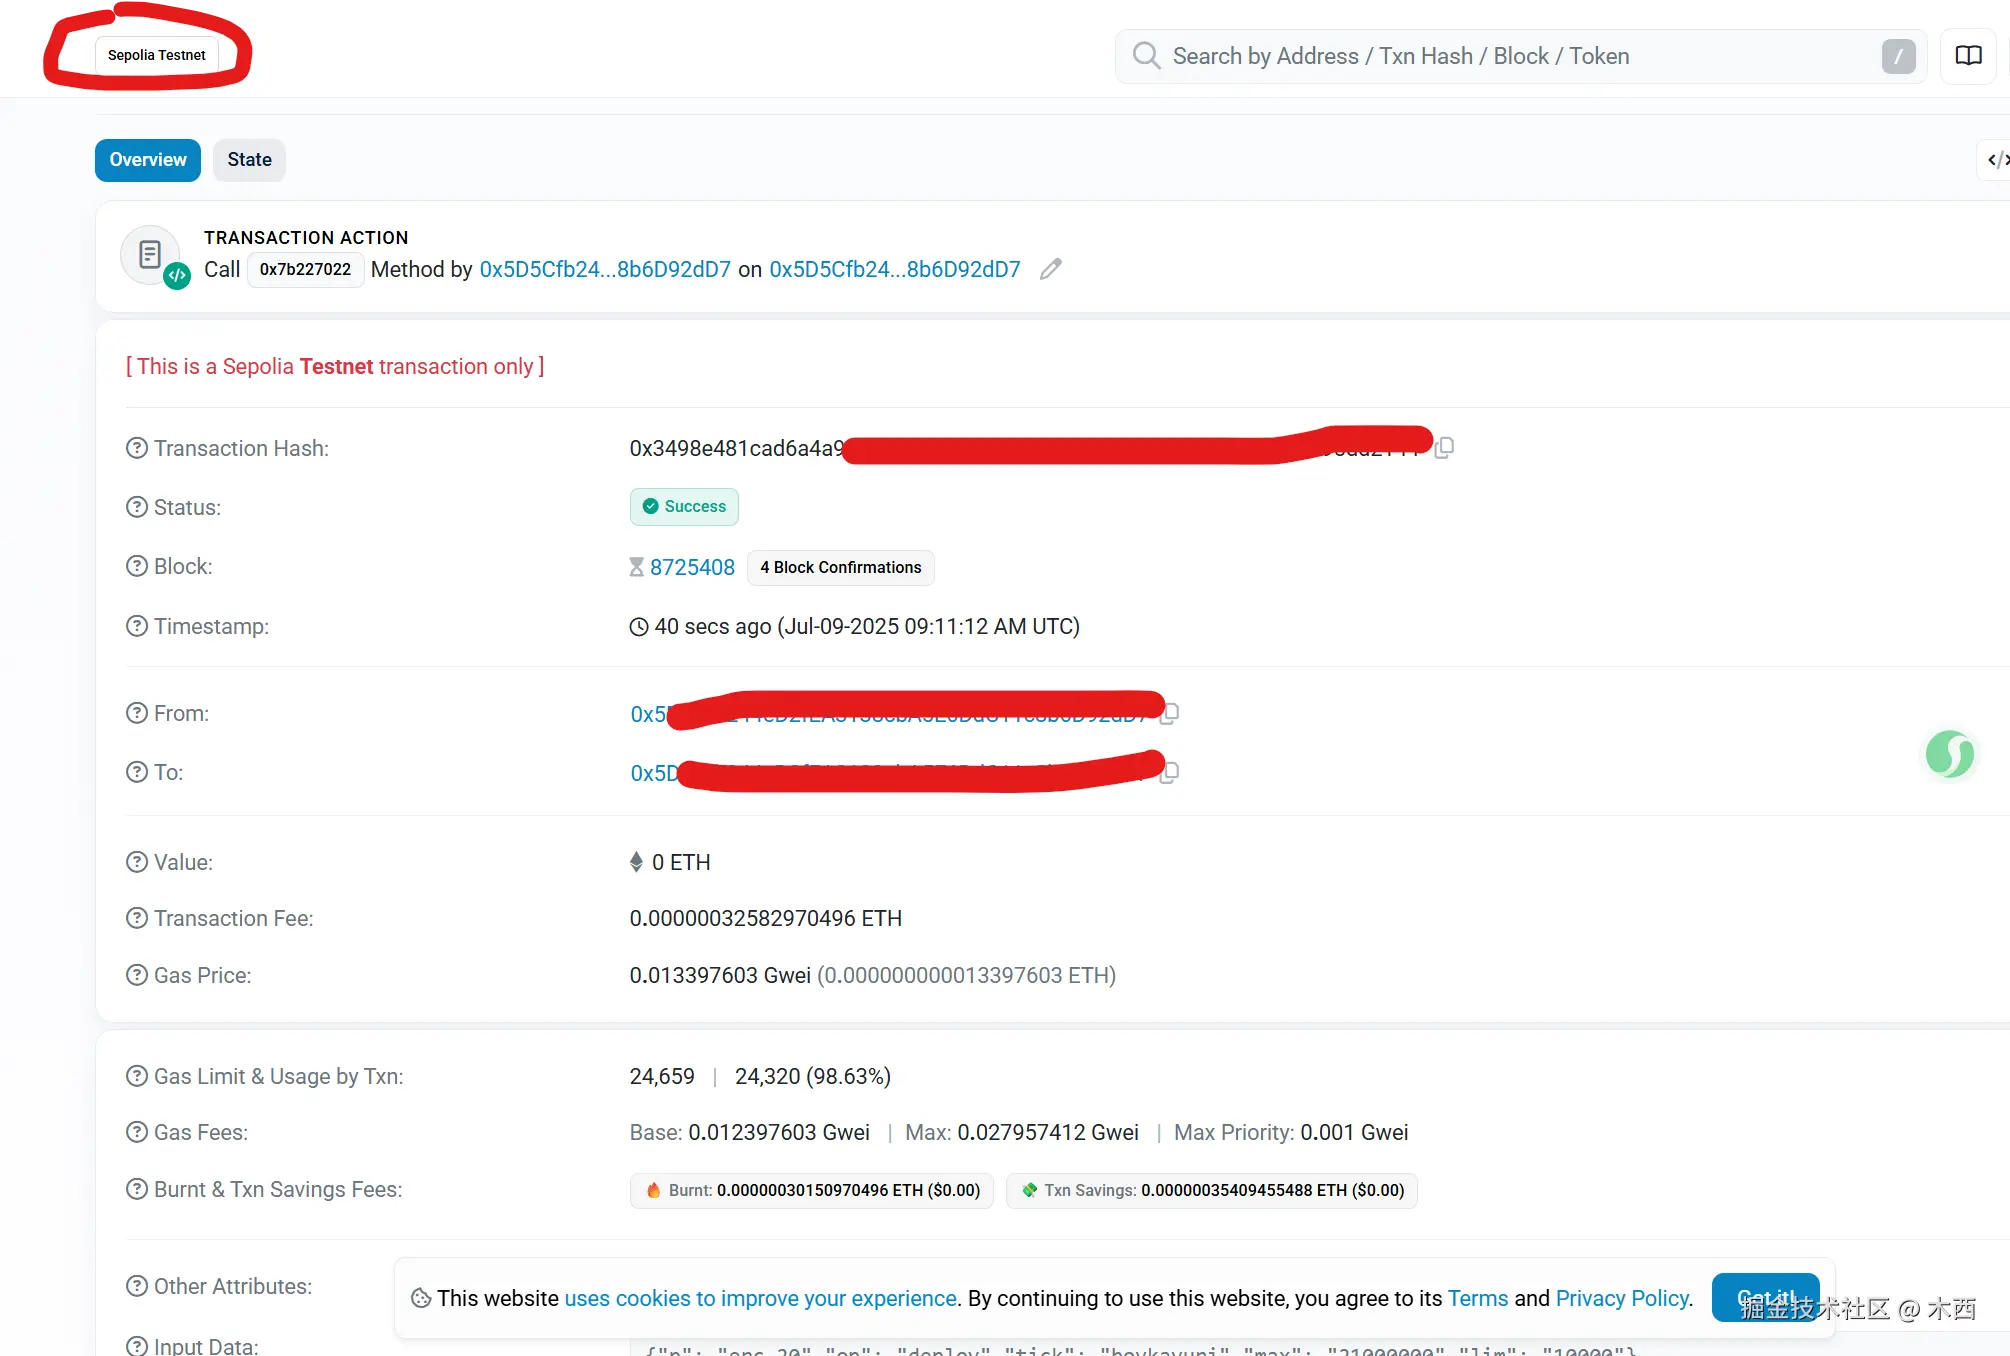Click the Privacy Policy link
Viewport: 2010px width, 1356px height.
point(1622,1298)
